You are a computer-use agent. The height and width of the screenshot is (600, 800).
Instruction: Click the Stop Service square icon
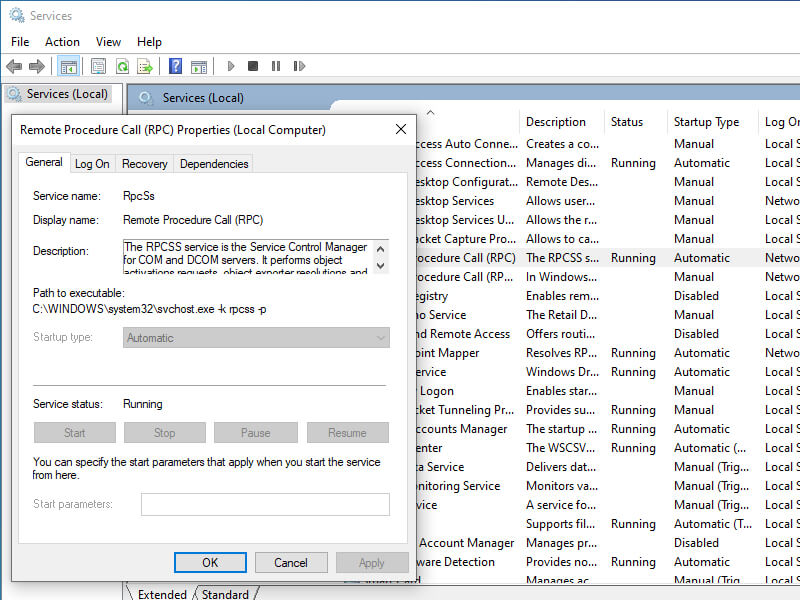(253, 66)
